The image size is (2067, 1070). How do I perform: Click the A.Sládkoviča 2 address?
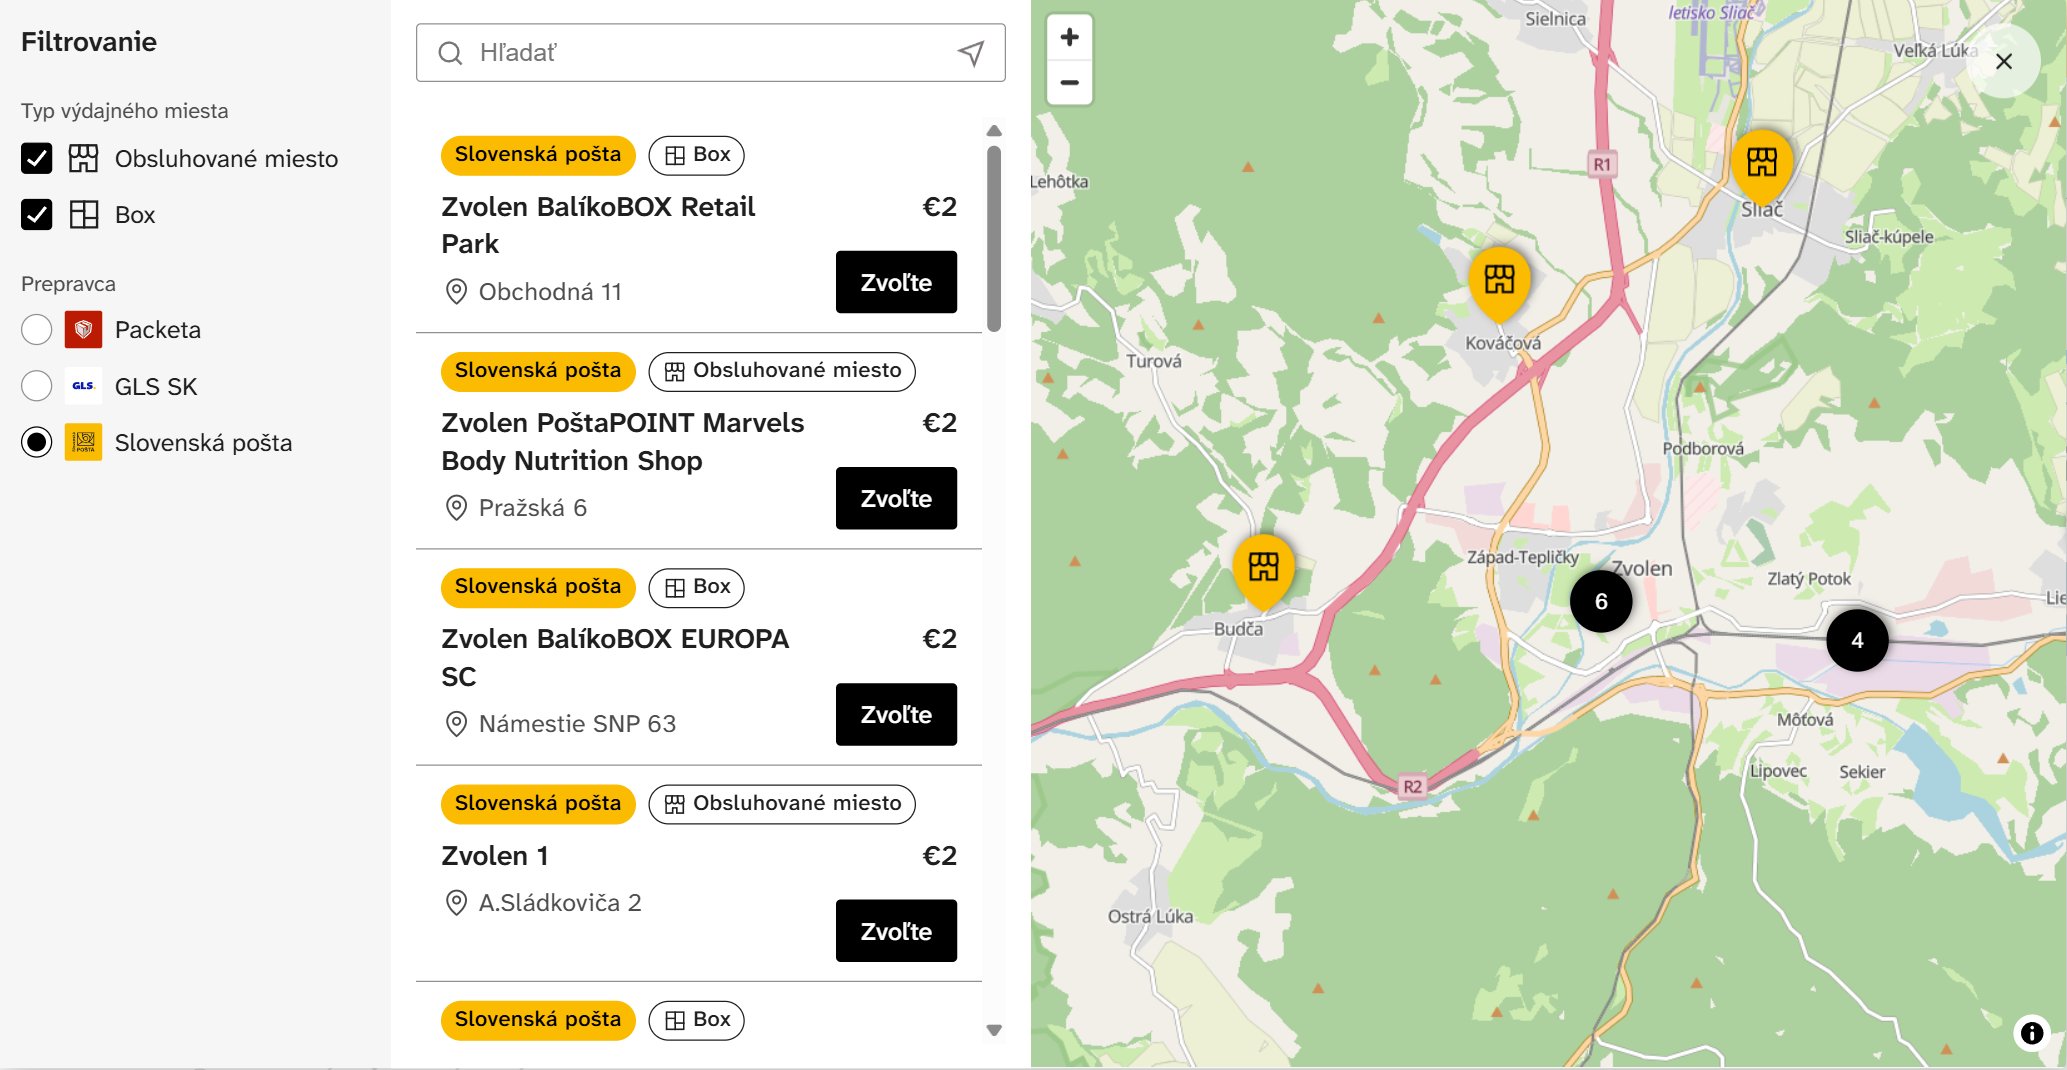click(x=560, y=903)
